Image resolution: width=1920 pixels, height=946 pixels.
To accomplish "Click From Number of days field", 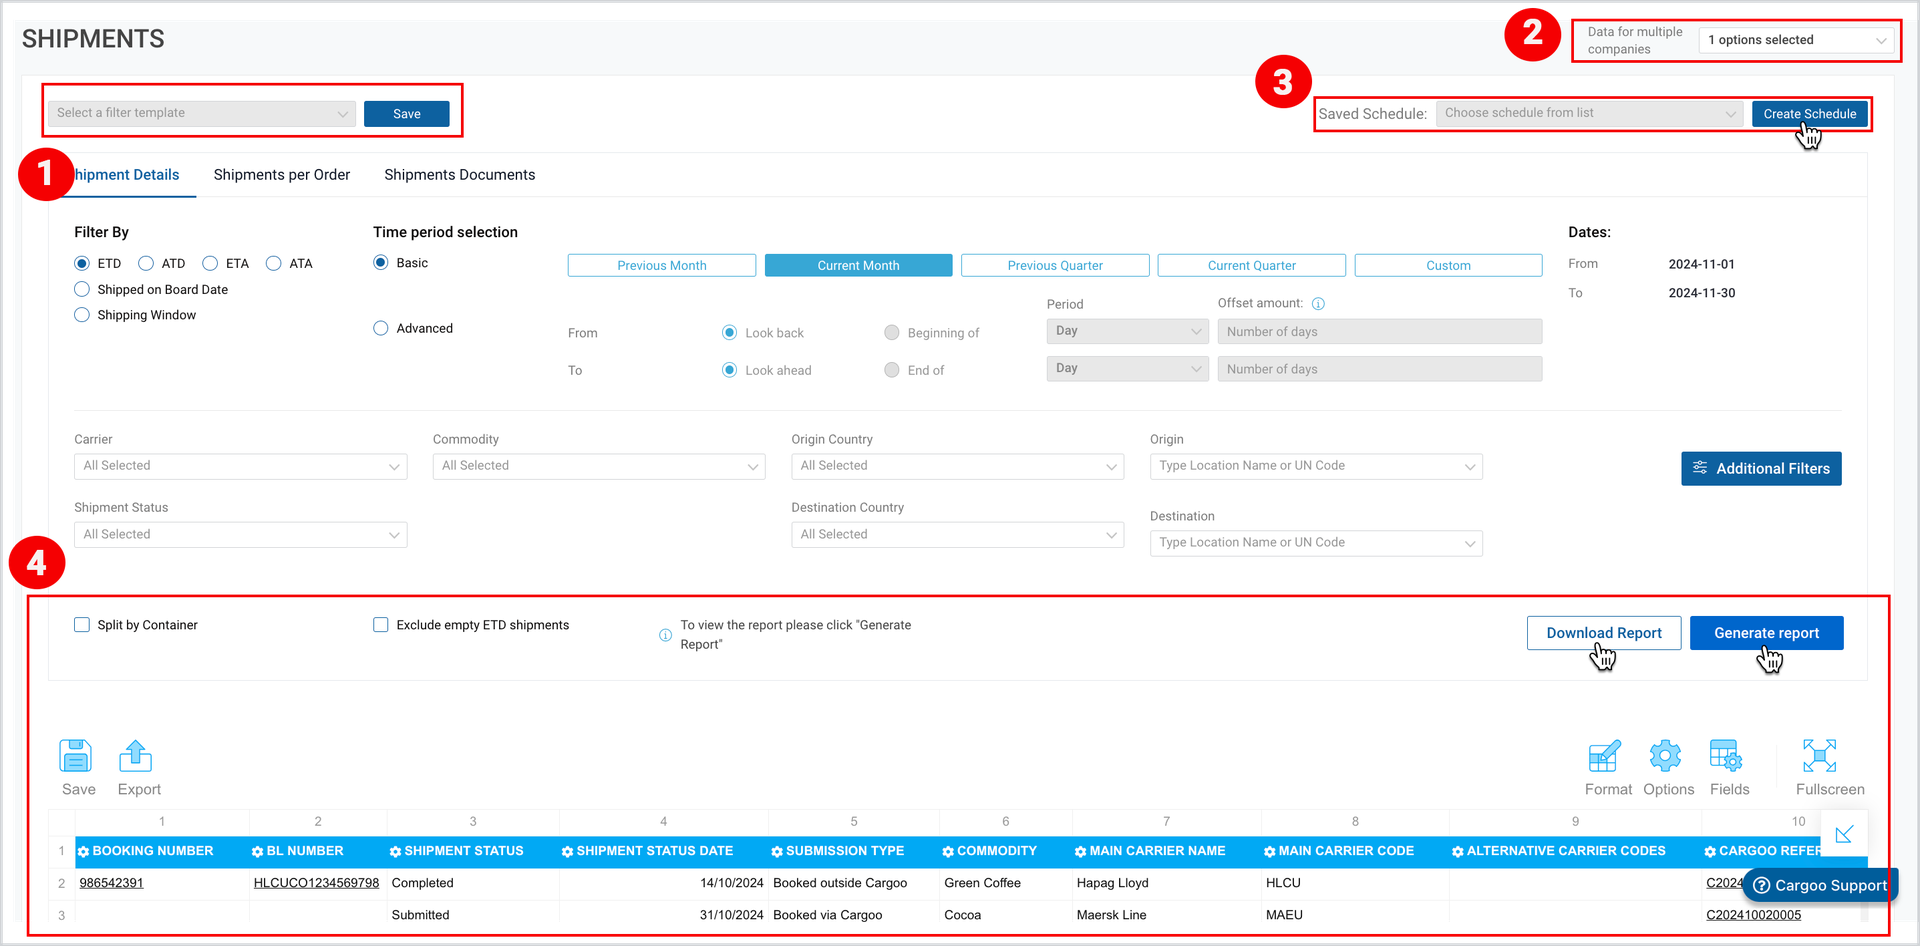I will click(x=1380, y=332).
